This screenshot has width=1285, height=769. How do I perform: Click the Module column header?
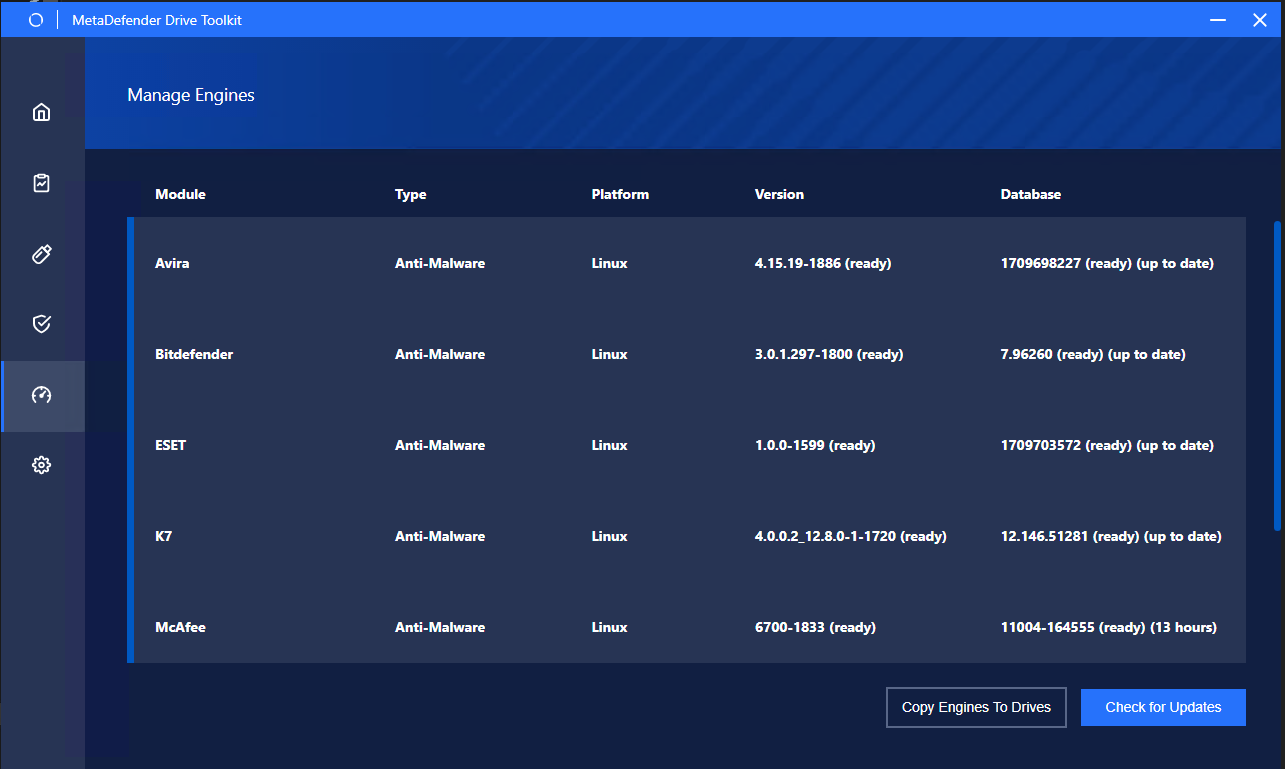180,194
